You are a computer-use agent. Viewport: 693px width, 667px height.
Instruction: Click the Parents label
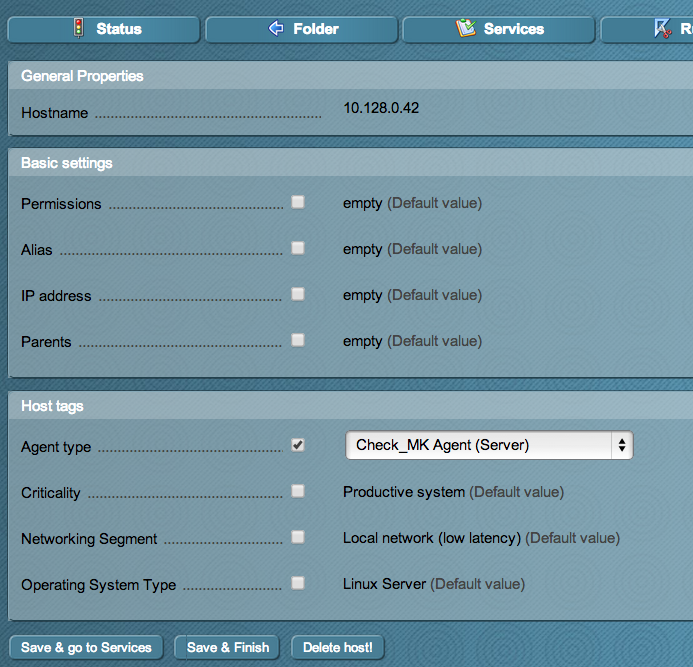click(x=46, y=342)
